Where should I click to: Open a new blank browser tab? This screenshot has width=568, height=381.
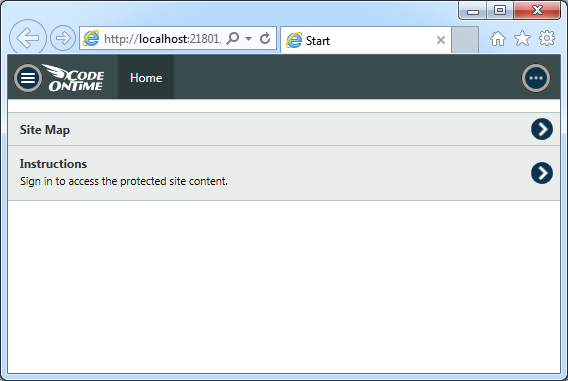click(x=465, y=39)
